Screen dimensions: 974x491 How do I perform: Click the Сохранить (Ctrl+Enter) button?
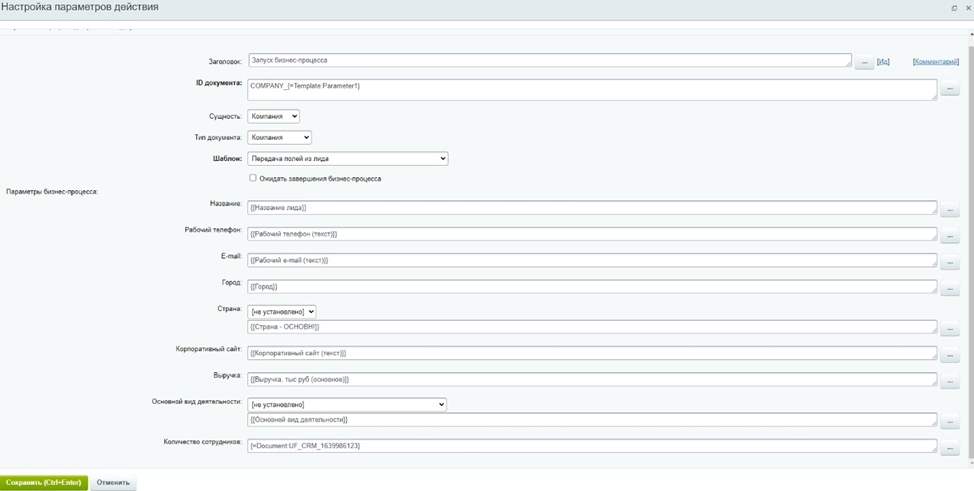click(44, 482)
